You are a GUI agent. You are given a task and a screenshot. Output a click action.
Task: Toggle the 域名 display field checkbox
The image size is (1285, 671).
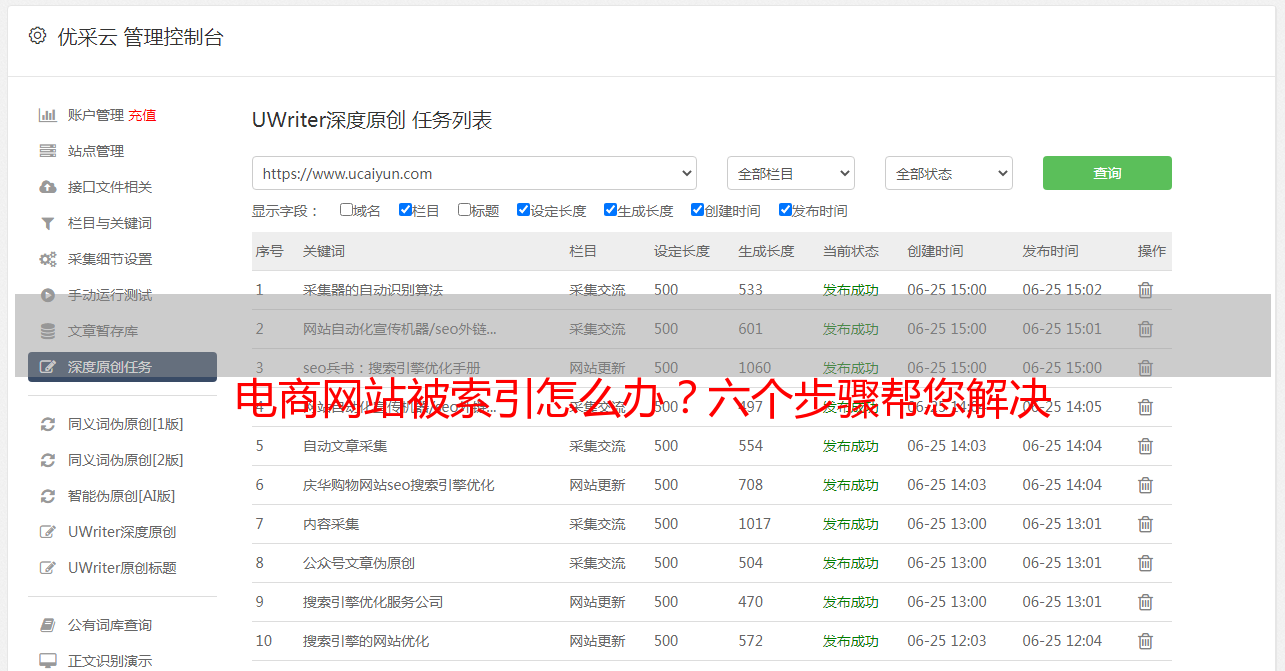point(346,210)
